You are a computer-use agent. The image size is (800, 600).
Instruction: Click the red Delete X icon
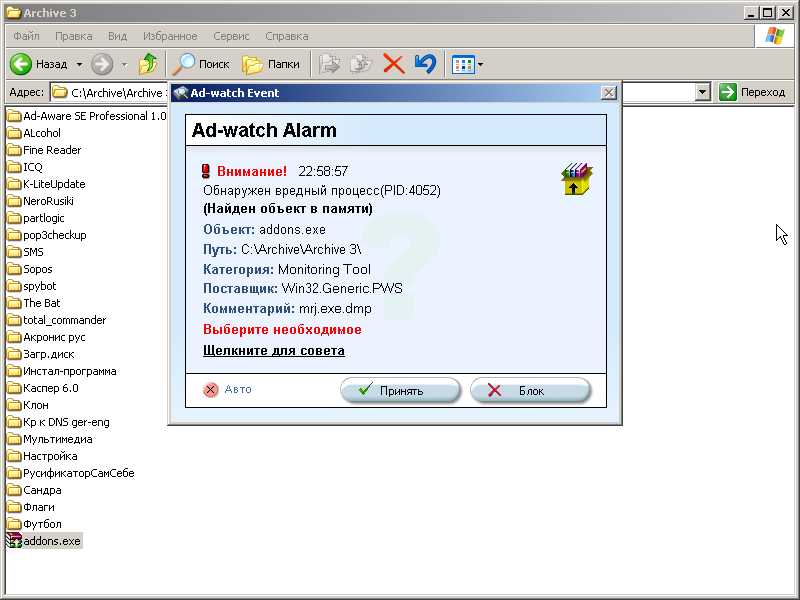pos(393,64)
